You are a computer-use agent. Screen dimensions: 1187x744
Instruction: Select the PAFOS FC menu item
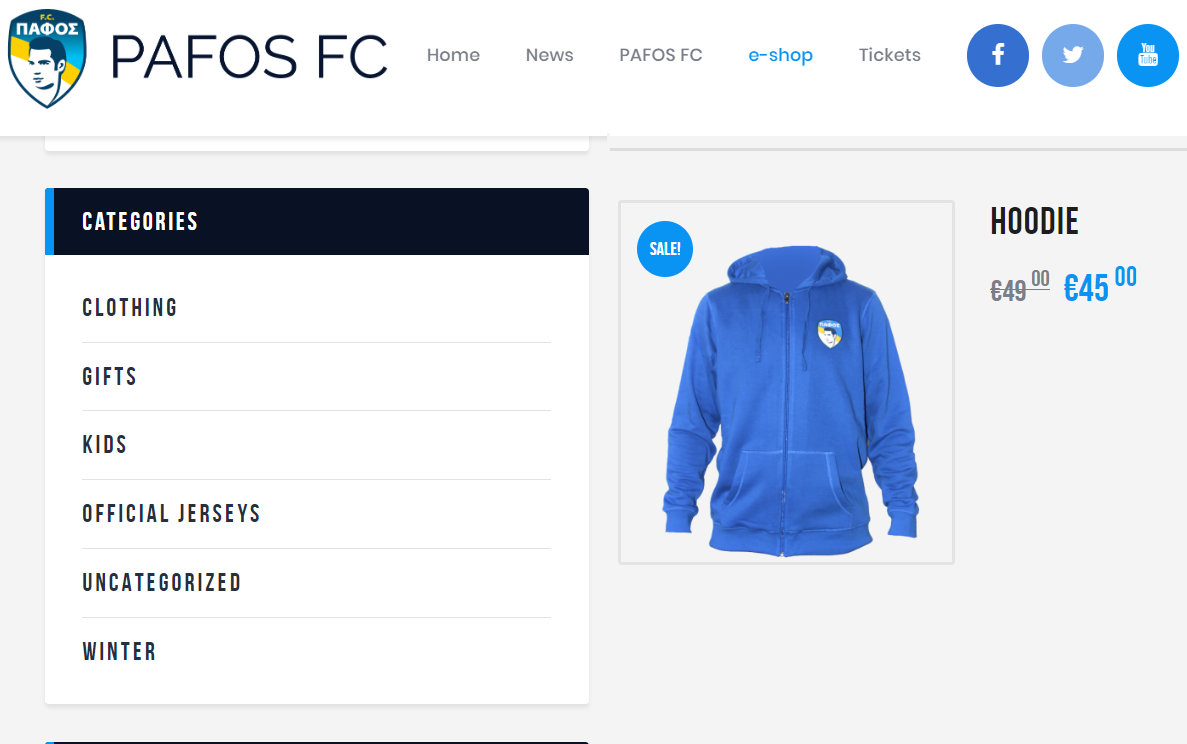point(660,55)
